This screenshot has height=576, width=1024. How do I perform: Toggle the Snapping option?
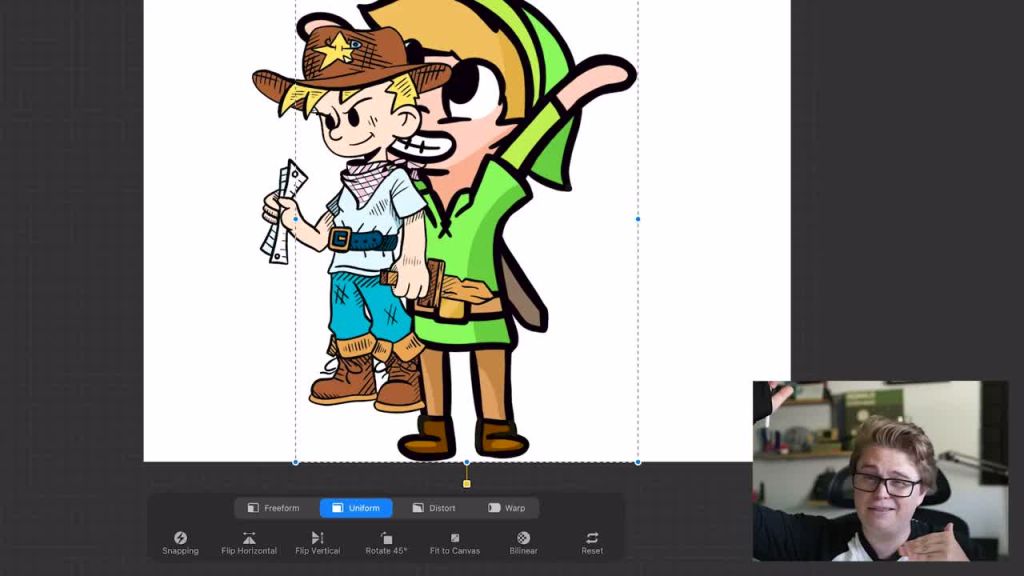(x=180, y=543)
